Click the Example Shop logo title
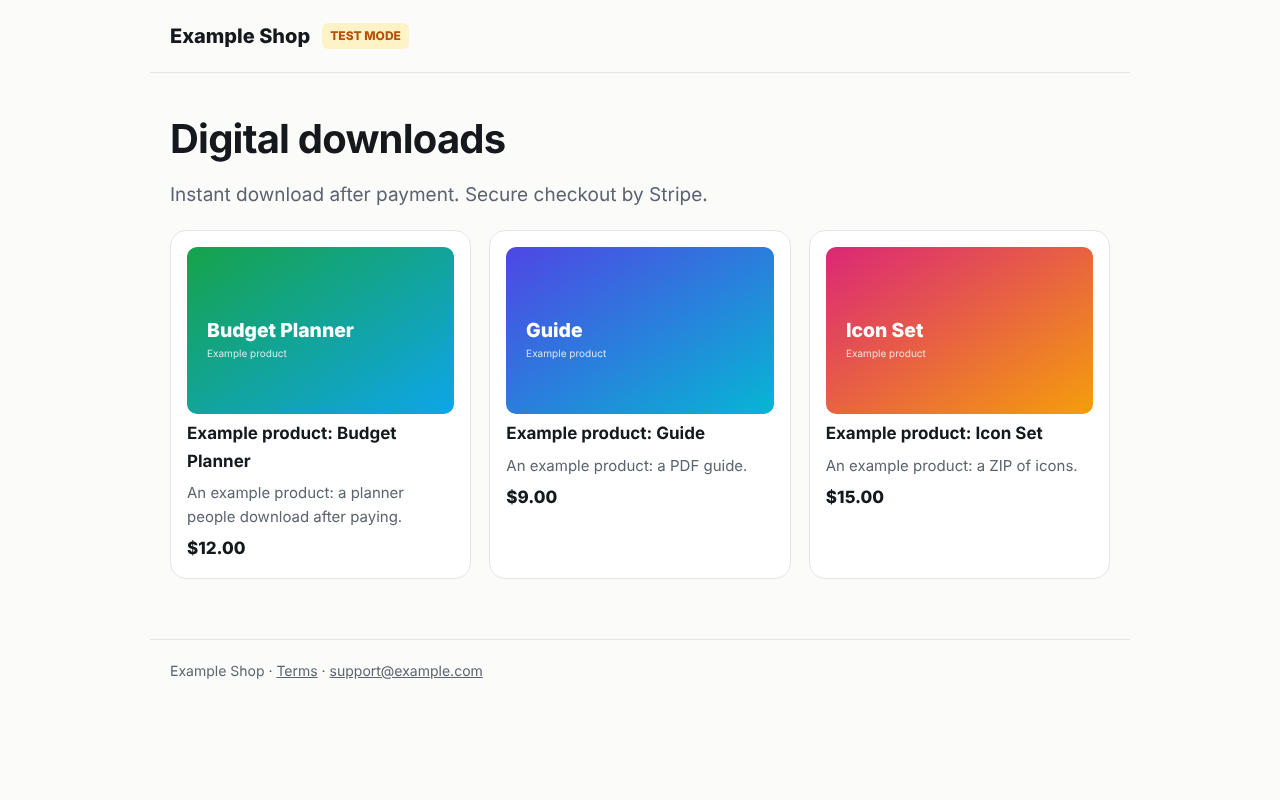Screen dimensions: 1280x800 click(x=240, y=36)
